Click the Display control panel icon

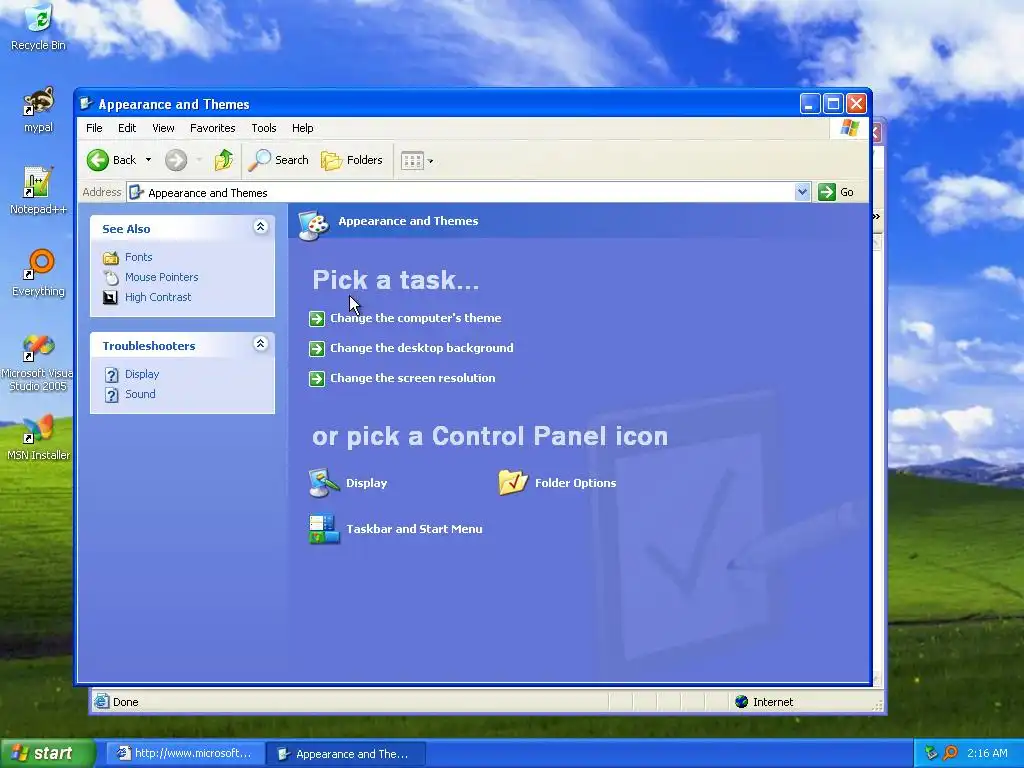point(324,483)
